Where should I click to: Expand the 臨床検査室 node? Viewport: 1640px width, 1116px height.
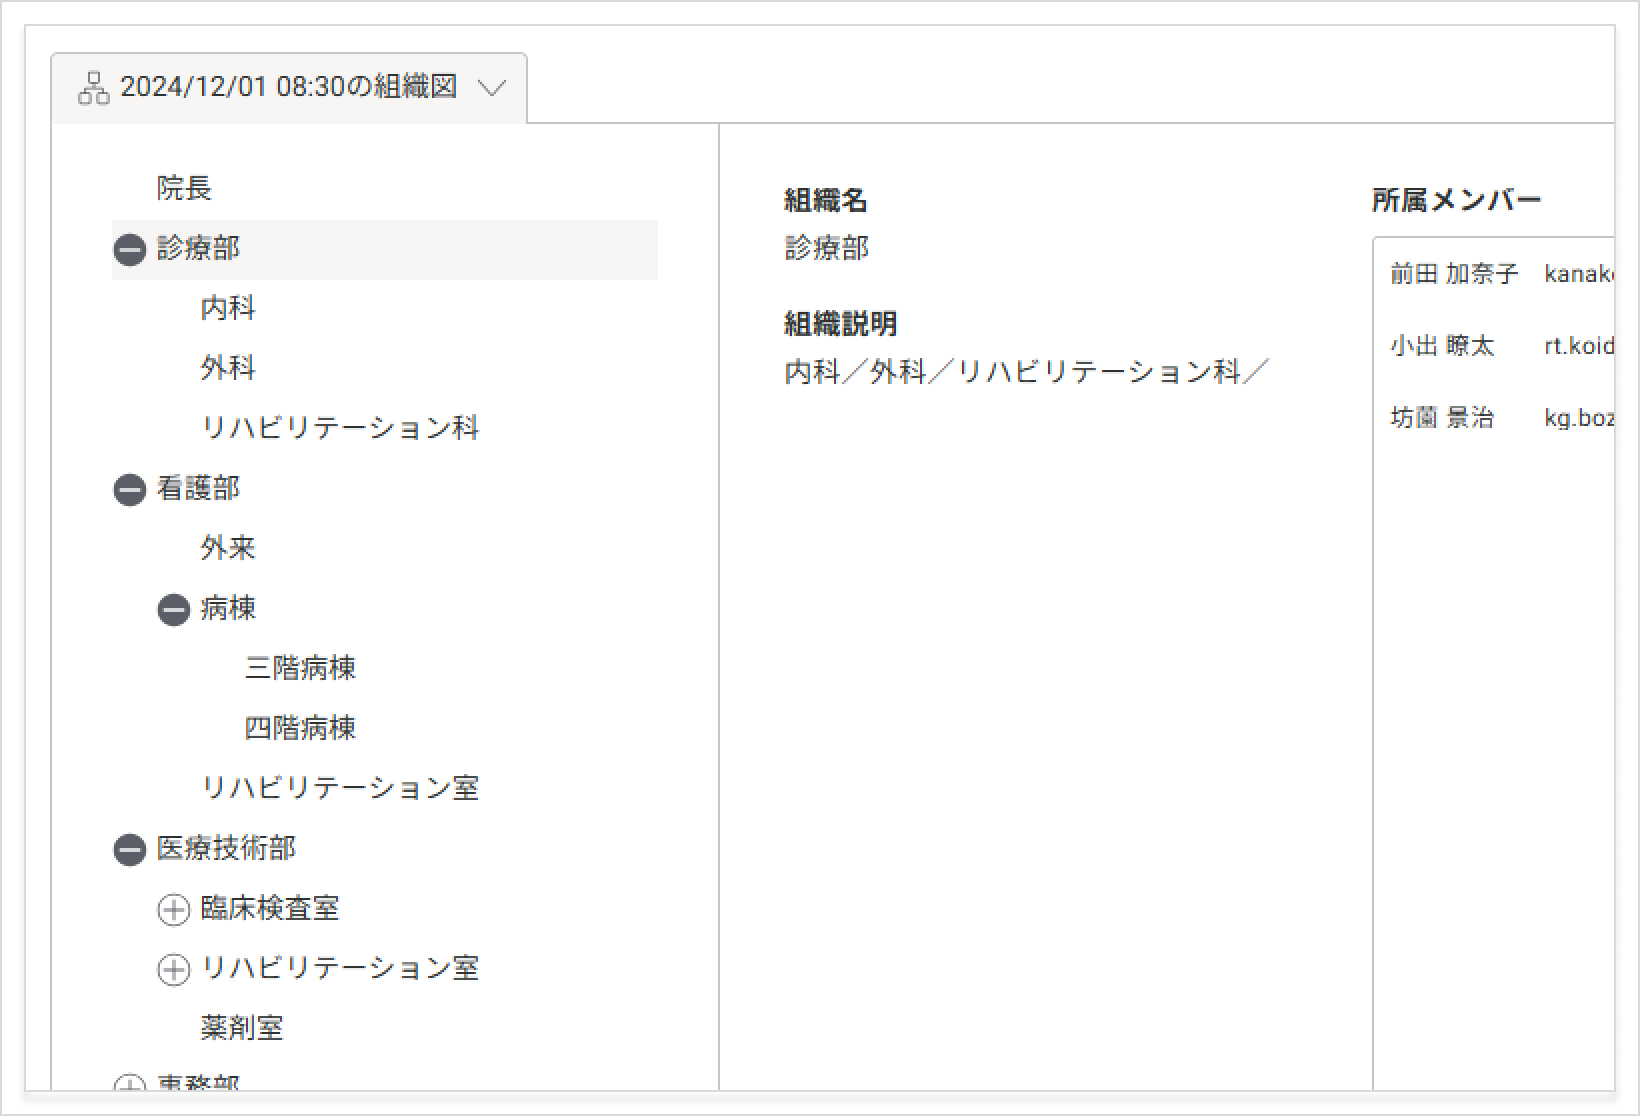pos(174,909)
